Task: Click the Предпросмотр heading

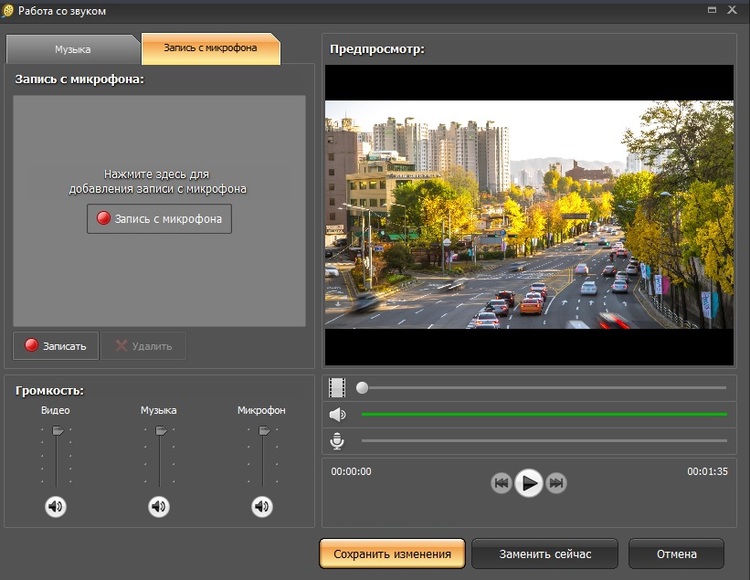Action: (x=377, y=49)
